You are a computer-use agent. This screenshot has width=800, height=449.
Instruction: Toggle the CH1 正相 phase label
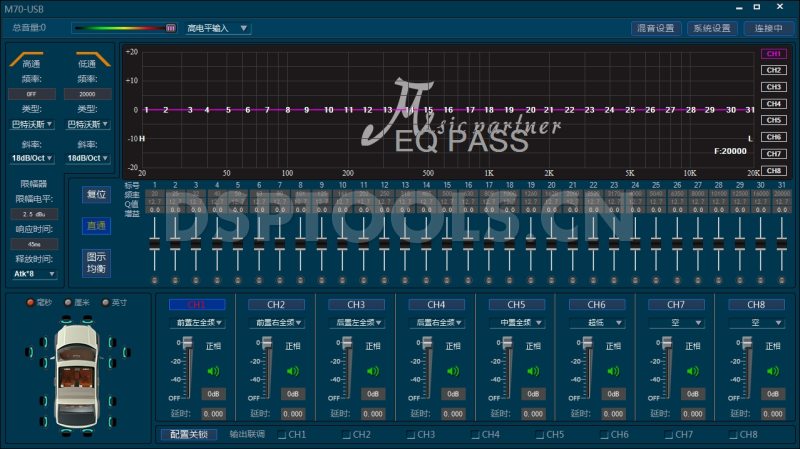tap(213, 346)
